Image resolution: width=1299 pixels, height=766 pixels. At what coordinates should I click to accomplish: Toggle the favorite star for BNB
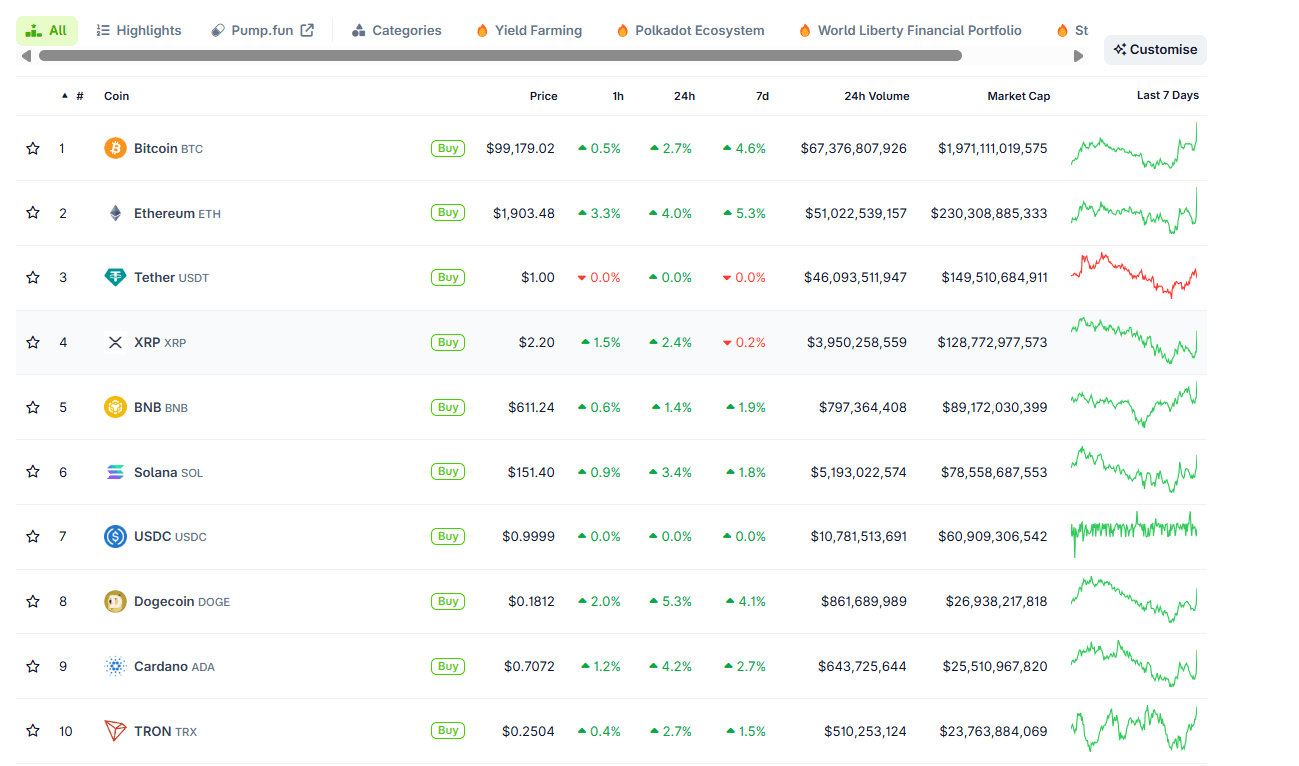(x=32, y=407)
